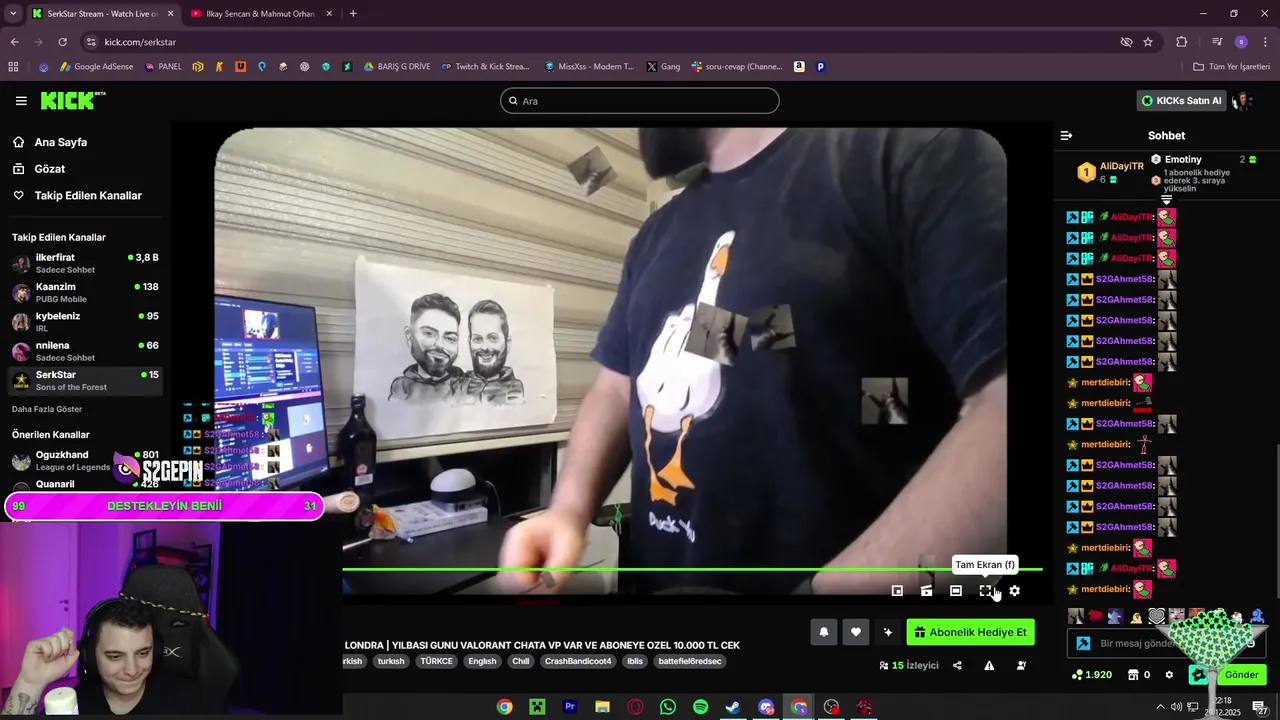Click the green video progress bar
This screenshot has width=1280, height=720.
(x=692, y=569)
